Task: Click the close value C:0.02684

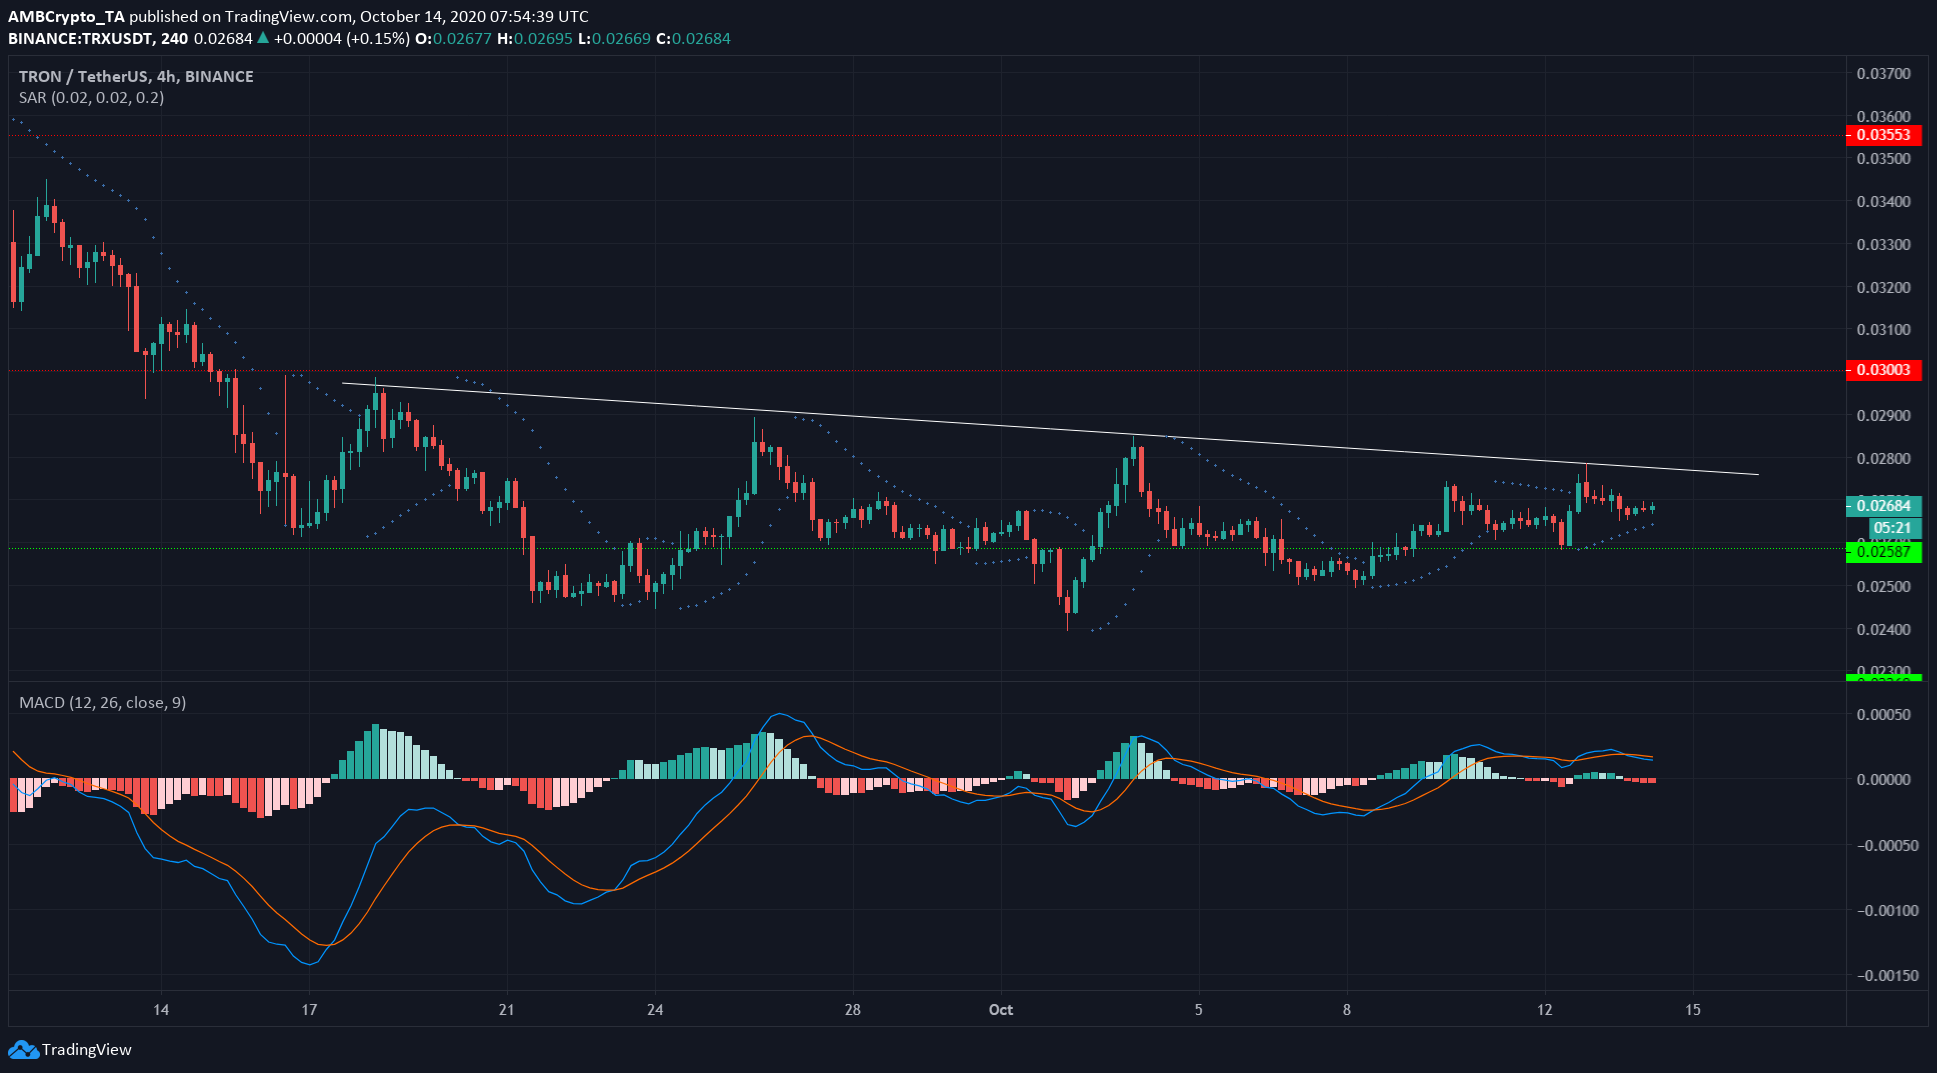Action: pos(693,39)
